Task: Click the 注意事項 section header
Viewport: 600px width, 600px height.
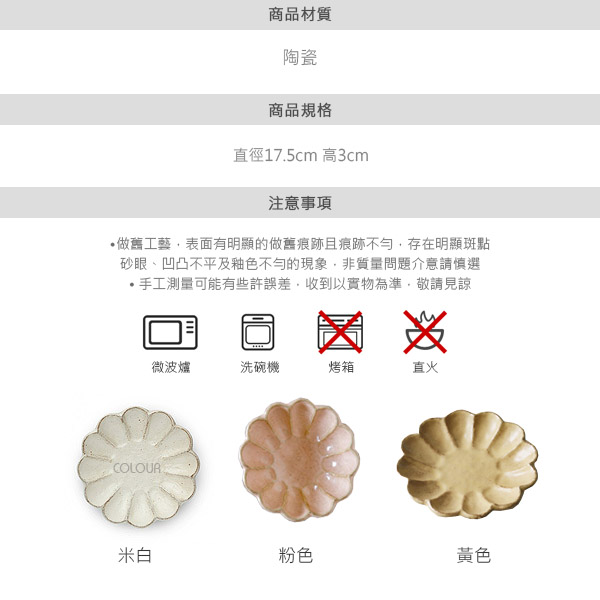Action: coord(300,203)
